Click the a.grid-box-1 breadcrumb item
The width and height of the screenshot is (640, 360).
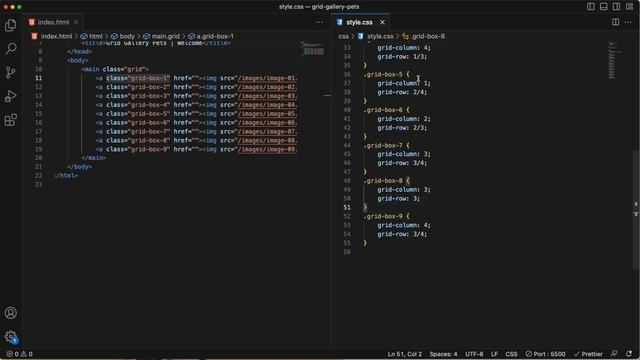click(x=211, y=36)
